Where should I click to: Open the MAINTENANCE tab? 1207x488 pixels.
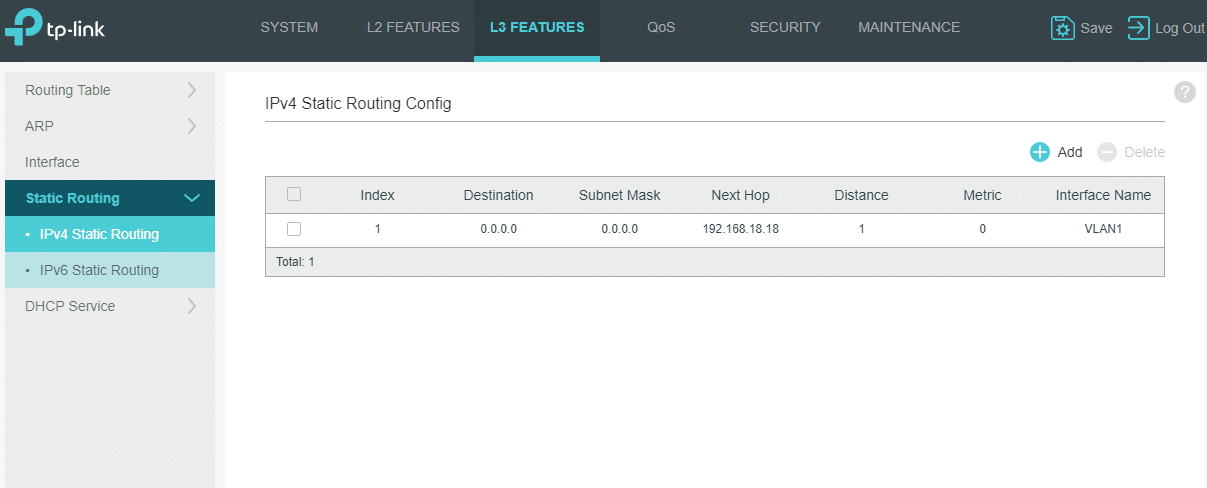908,28
